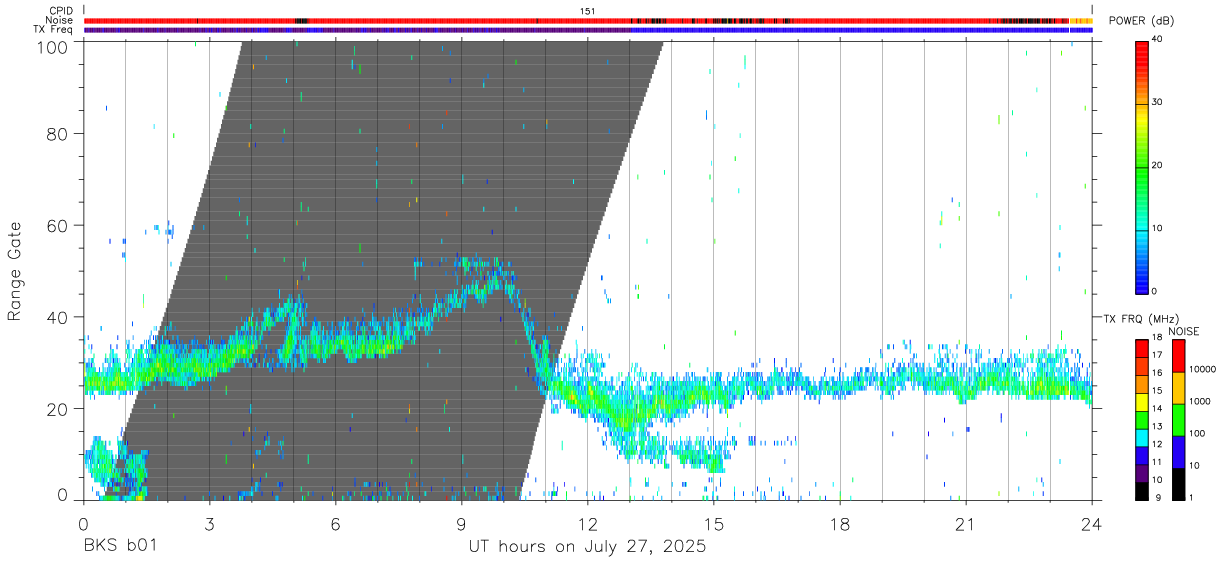The width and height of the screenshot is (1228, 567).
Task: Click the 80 tick on the Range Gate axis
Action: pos(59,133)
